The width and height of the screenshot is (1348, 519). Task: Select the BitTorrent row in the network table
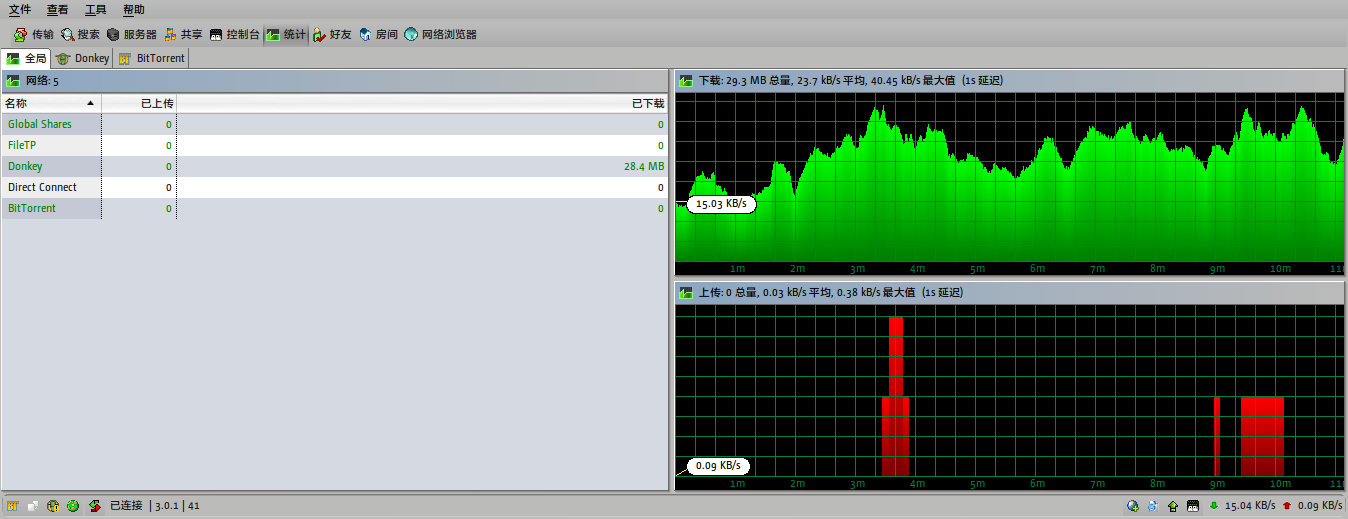click(334, 208)
